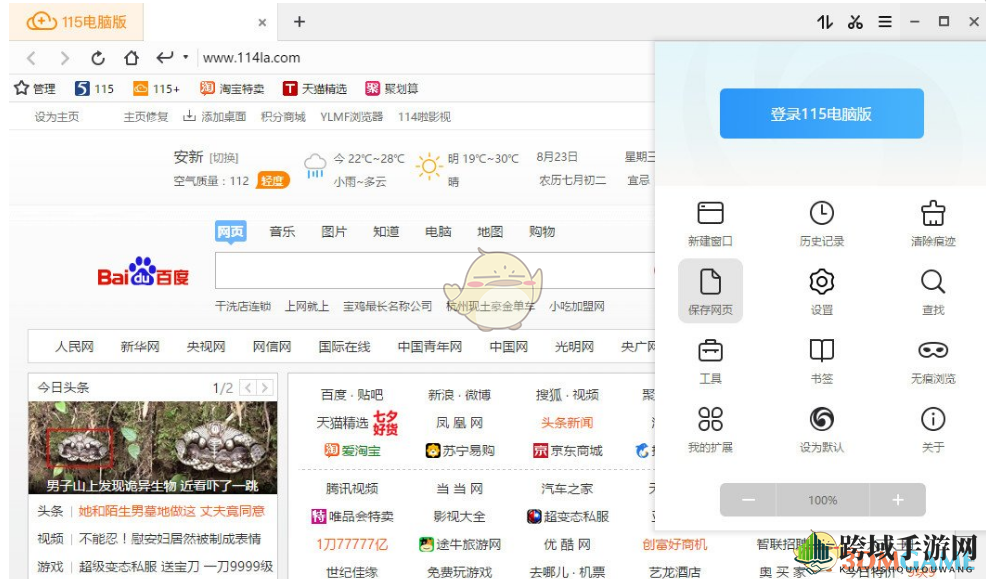Open the 115 bookmark

coord(94,89)
